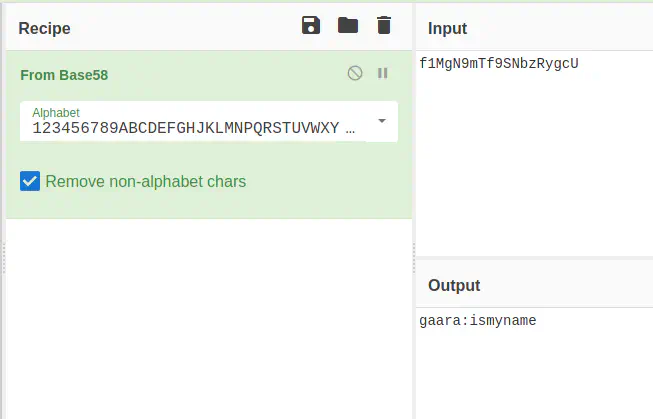Disable the From Base58 operation

[x=355, y=74]
